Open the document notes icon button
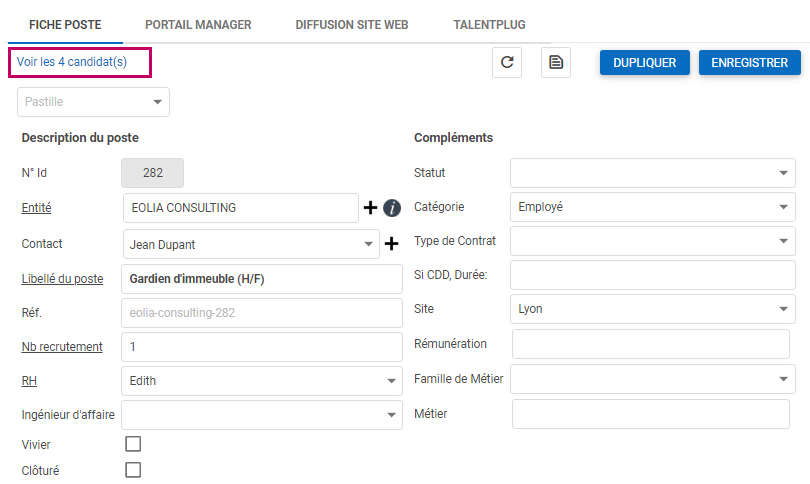810x484 pixels. tap(556, 62)
